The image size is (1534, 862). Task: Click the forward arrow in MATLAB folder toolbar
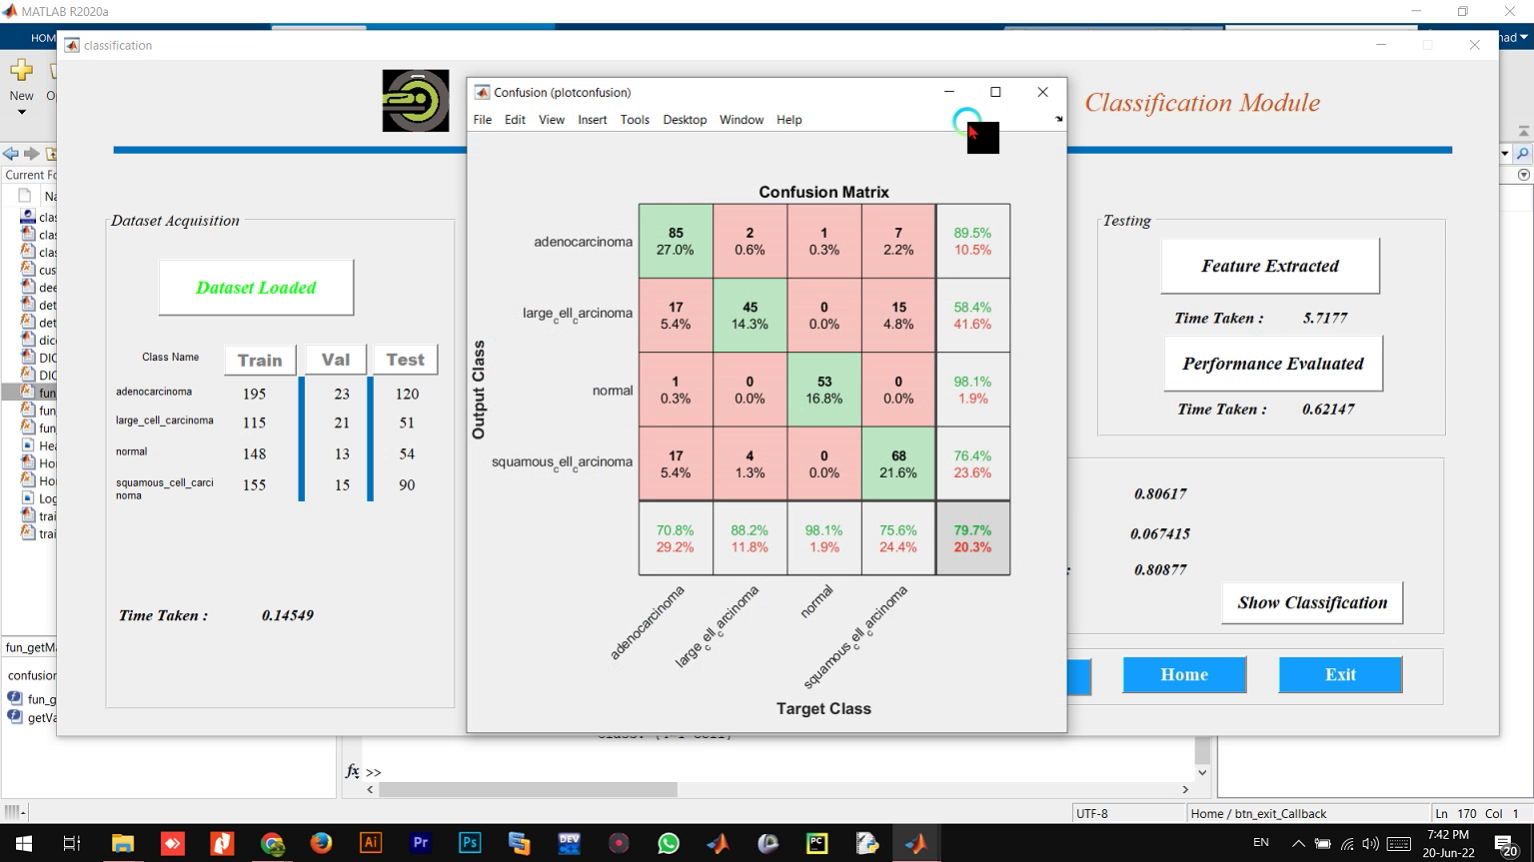[x=32, y=153]
